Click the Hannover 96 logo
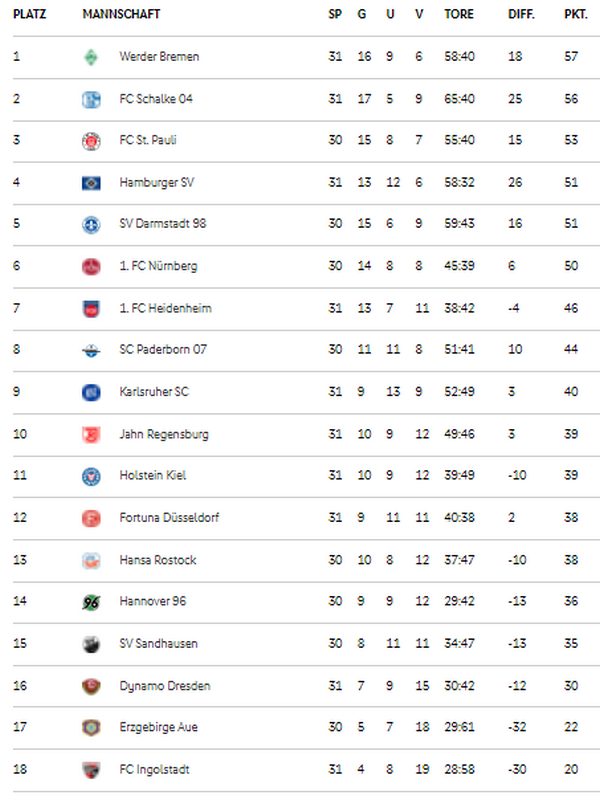600x800 pixels. click(x=91, y=603)
